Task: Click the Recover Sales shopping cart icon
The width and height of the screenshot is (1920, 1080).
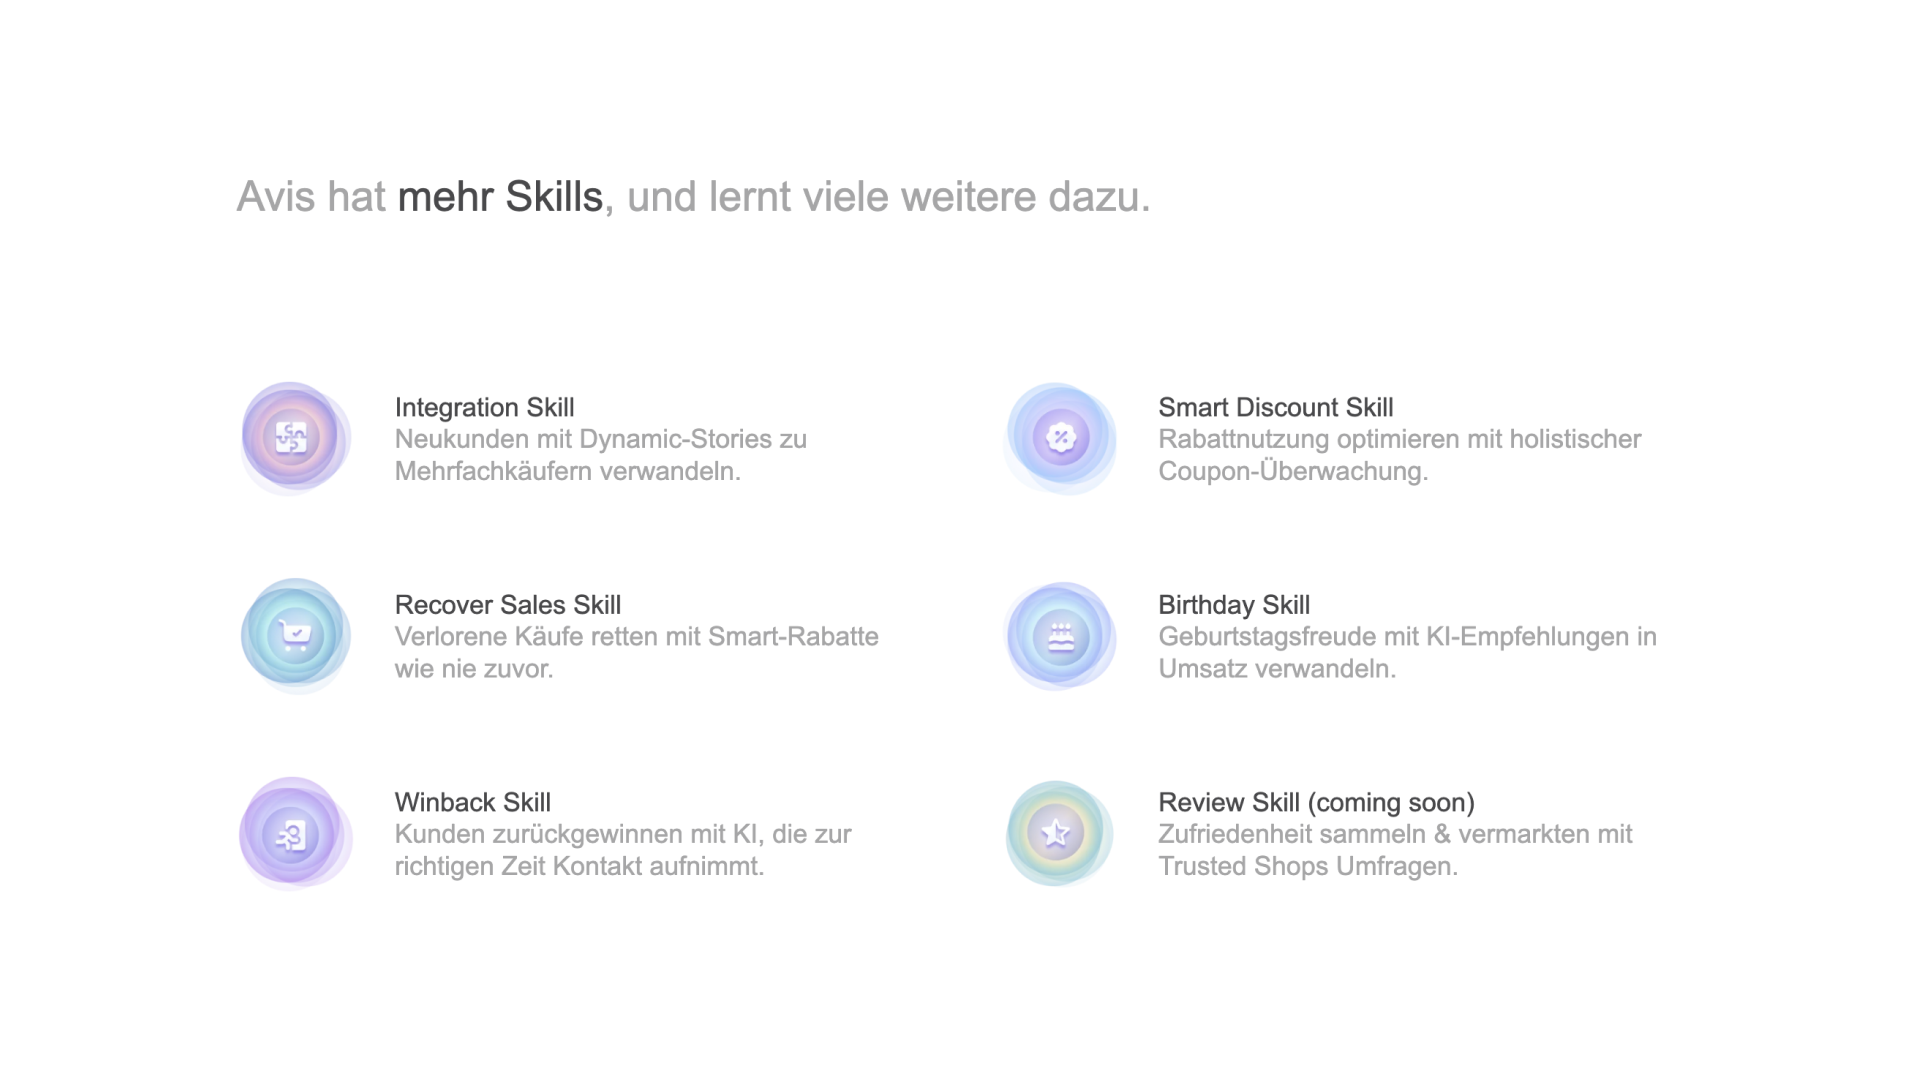Action: [x=295, y=634]
